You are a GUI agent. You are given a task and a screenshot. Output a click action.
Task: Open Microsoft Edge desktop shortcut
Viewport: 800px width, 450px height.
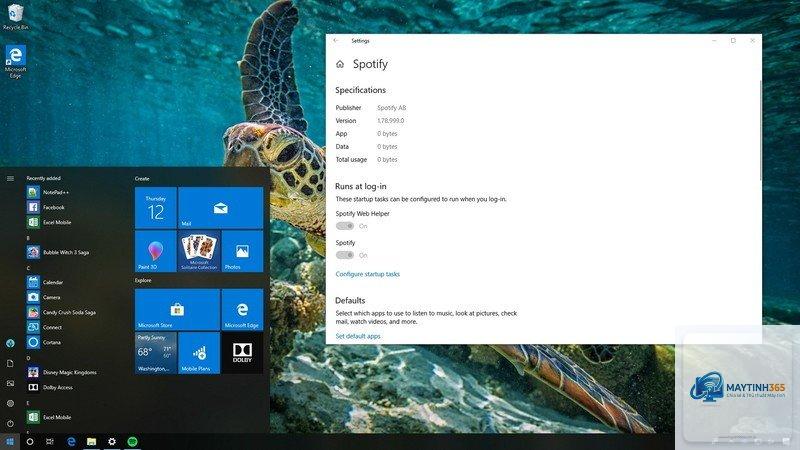point(15,62)
